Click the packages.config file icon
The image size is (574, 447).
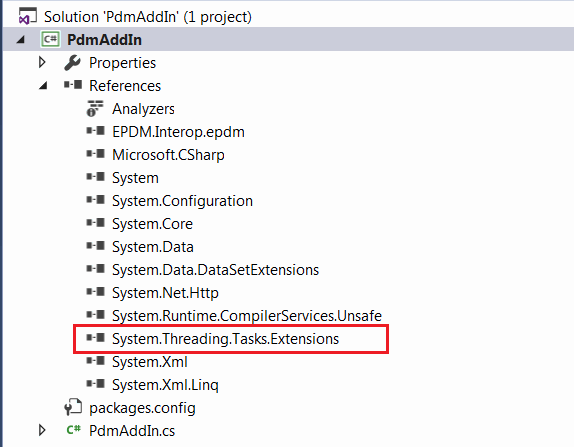(x=73, y=407)
